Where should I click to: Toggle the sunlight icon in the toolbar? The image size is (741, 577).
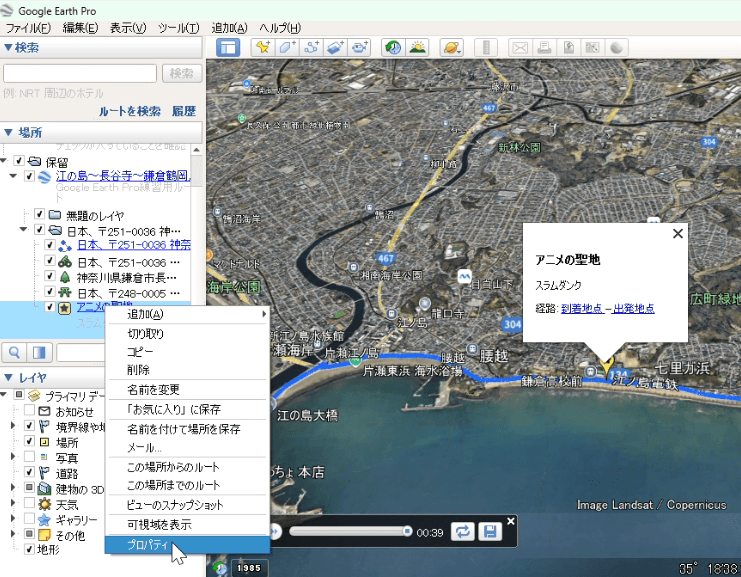click(418, 47)
